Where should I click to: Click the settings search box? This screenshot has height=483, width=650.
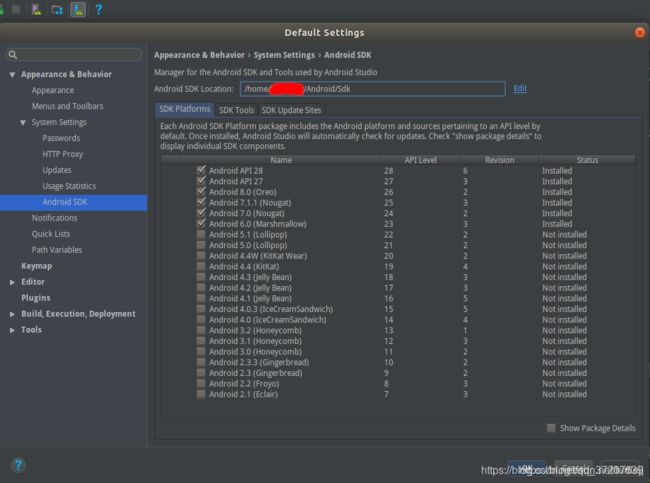point(74,55)
